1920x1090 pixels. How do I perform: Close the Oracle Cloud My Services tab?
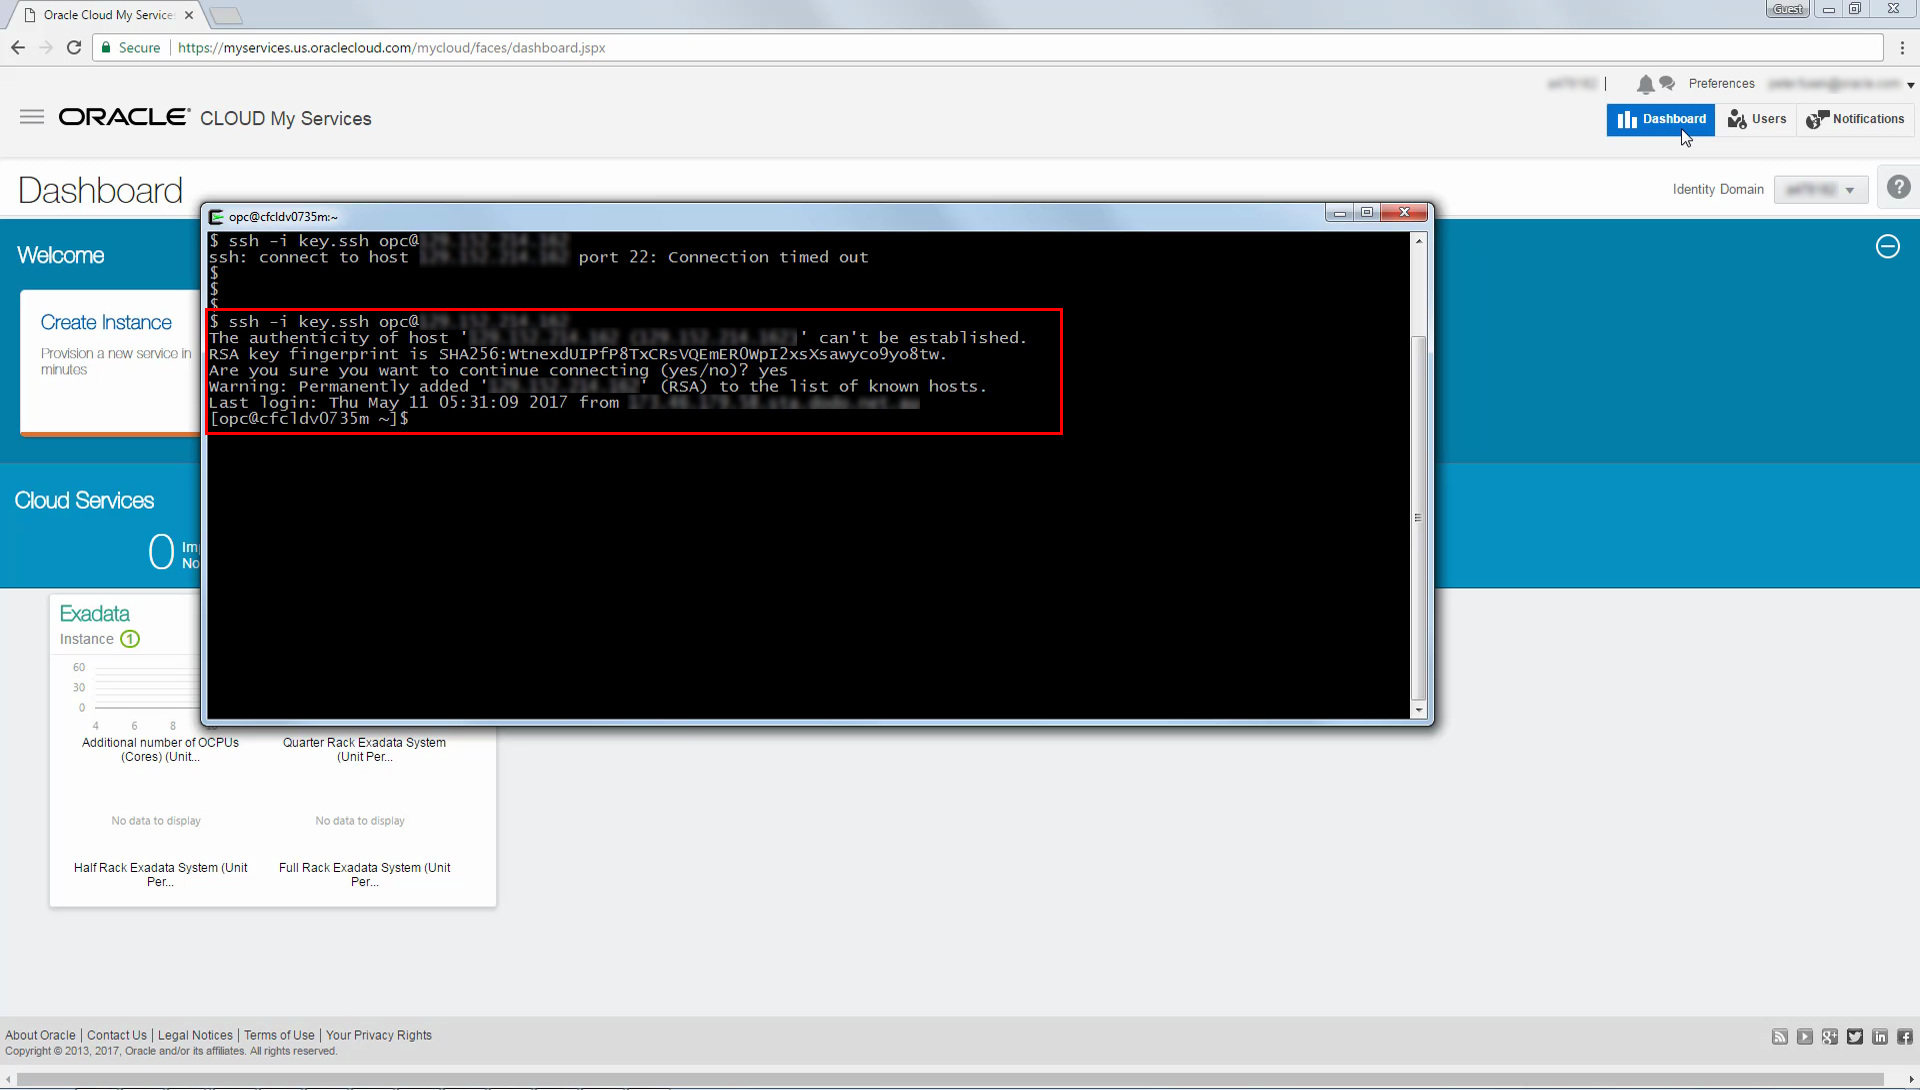(189, 15)
